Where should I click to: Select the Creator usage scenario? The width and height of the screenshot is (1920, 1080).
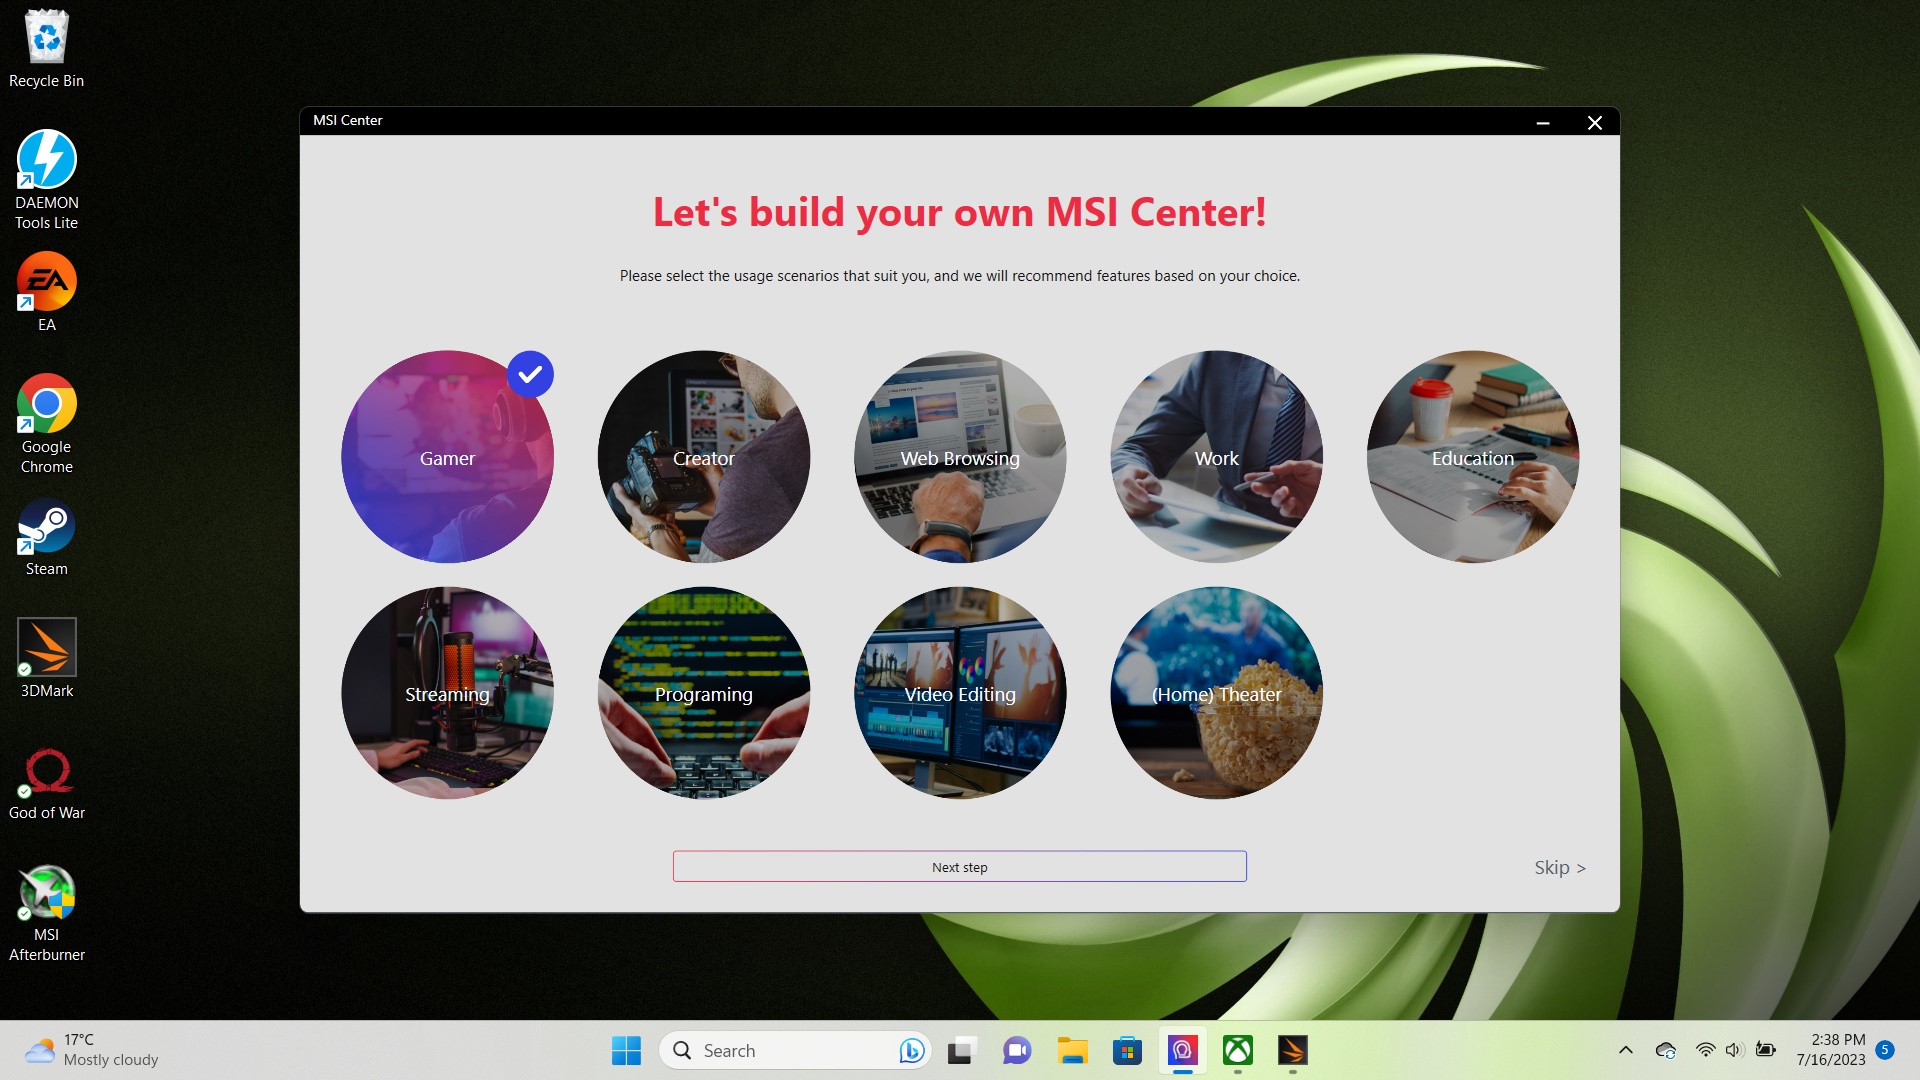703,457
